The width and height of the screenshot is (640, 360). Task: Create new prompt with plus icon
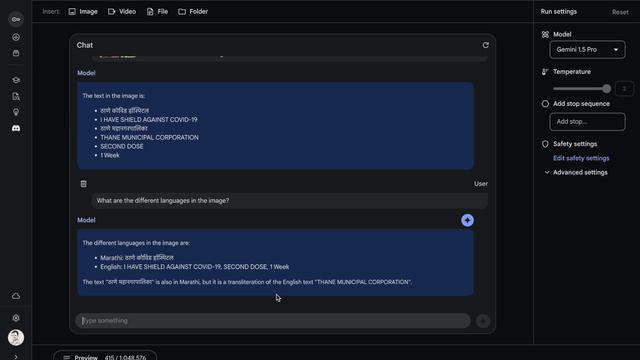tap(16, 37)
